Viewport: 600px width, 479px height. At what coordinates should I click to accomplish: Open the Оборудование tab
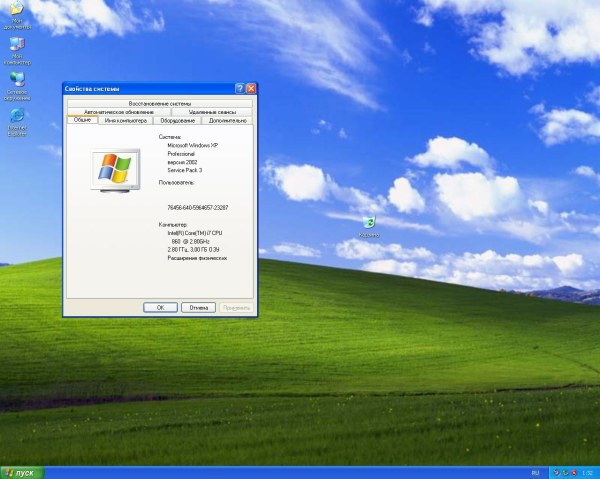[178, 121]
